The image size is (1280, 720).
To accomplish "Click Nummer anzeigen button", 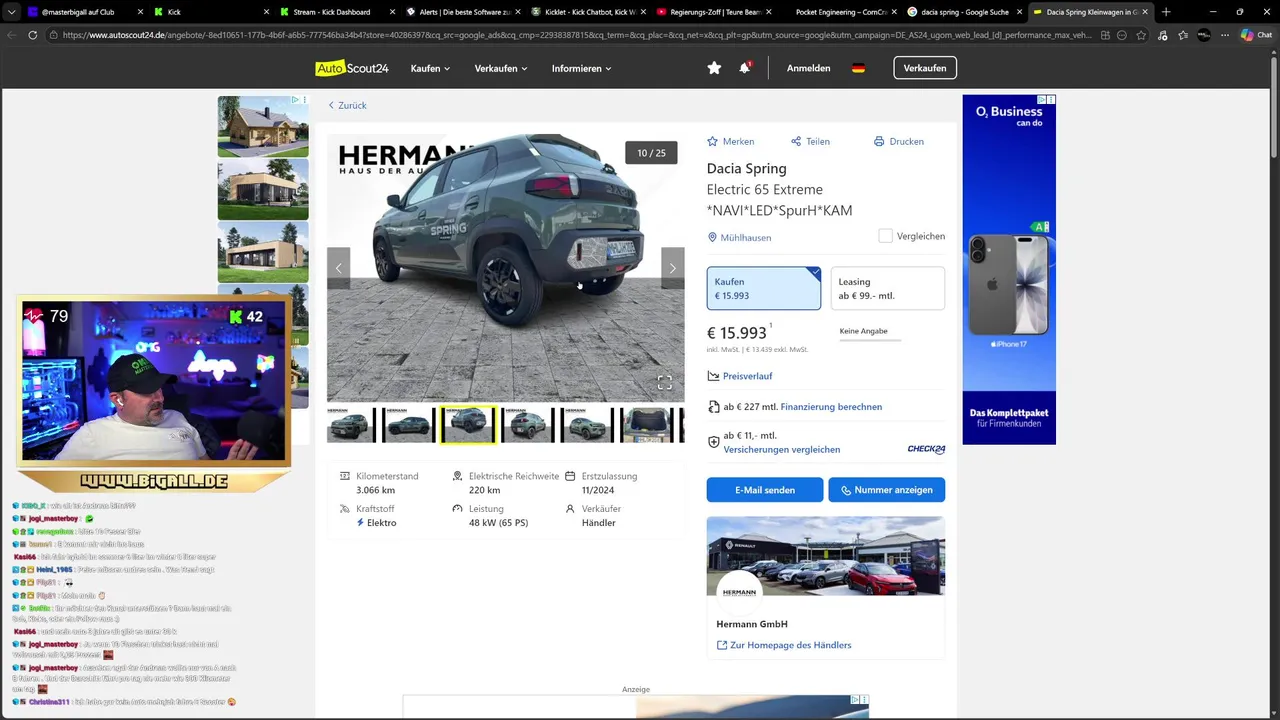I will click(886, 490).
